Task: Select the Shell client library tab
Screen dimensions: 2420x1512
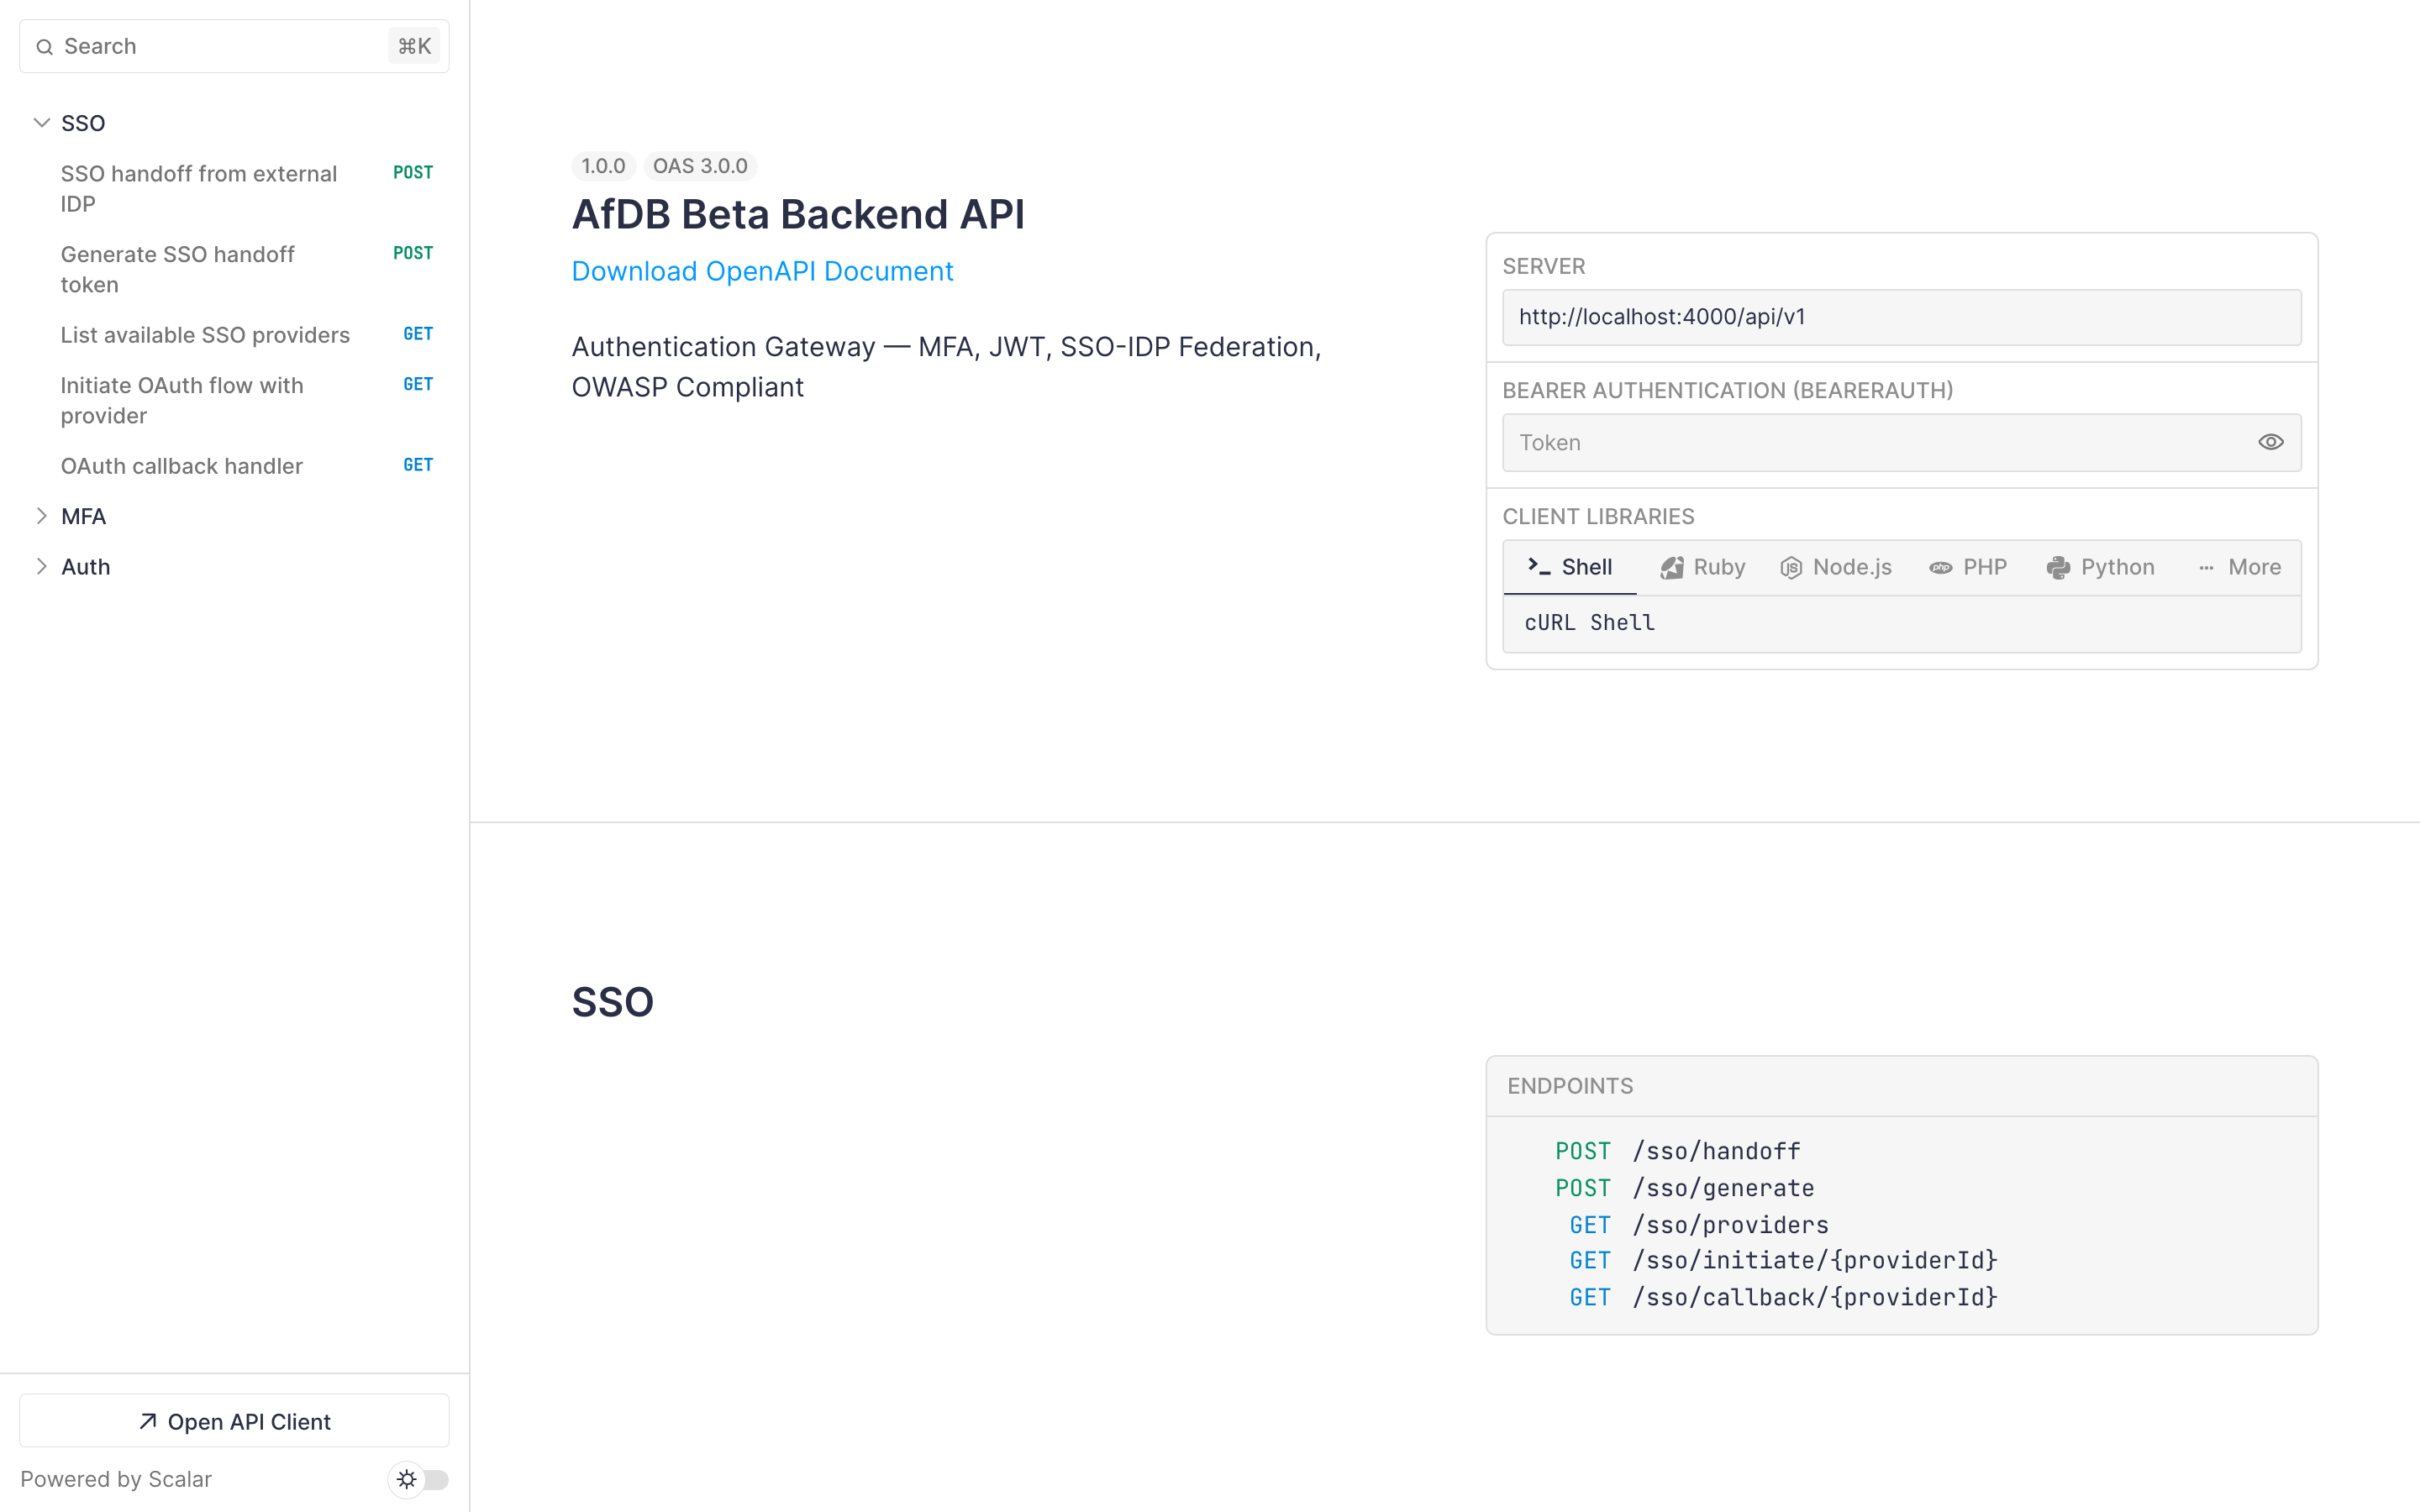Action: coord(1570,567)
